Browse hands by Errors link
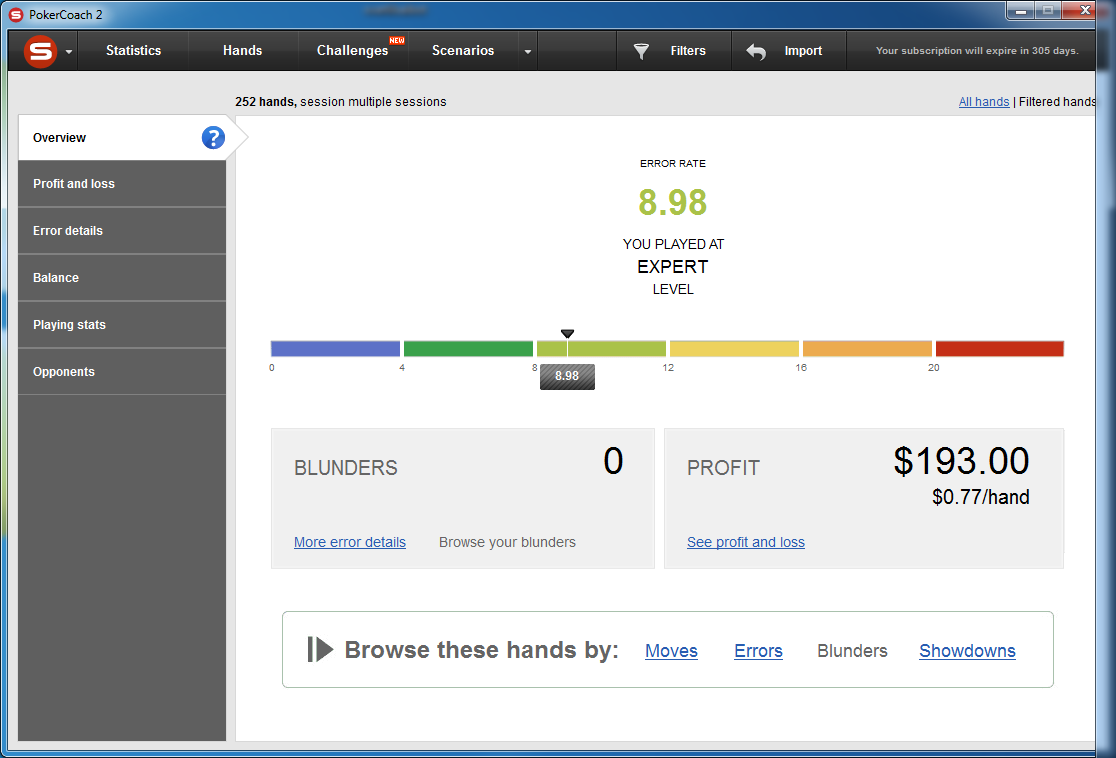This screenshot has width=1116, height=758. 758,651
